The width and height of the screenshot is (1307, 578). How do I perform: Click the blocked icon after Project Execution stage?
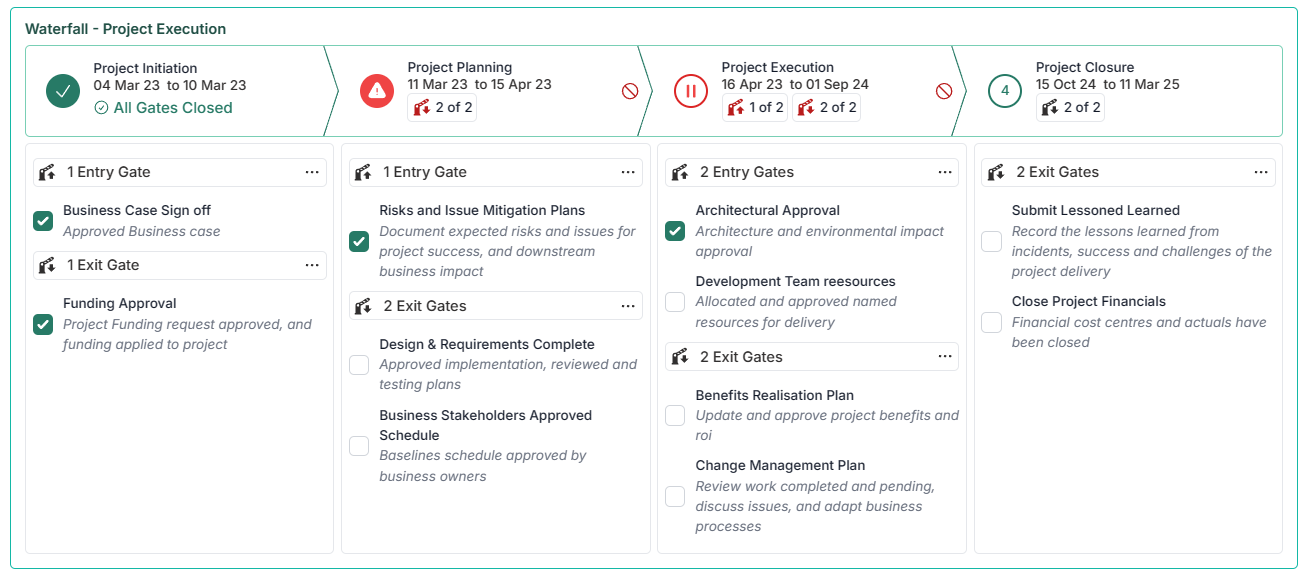(944, 91)
